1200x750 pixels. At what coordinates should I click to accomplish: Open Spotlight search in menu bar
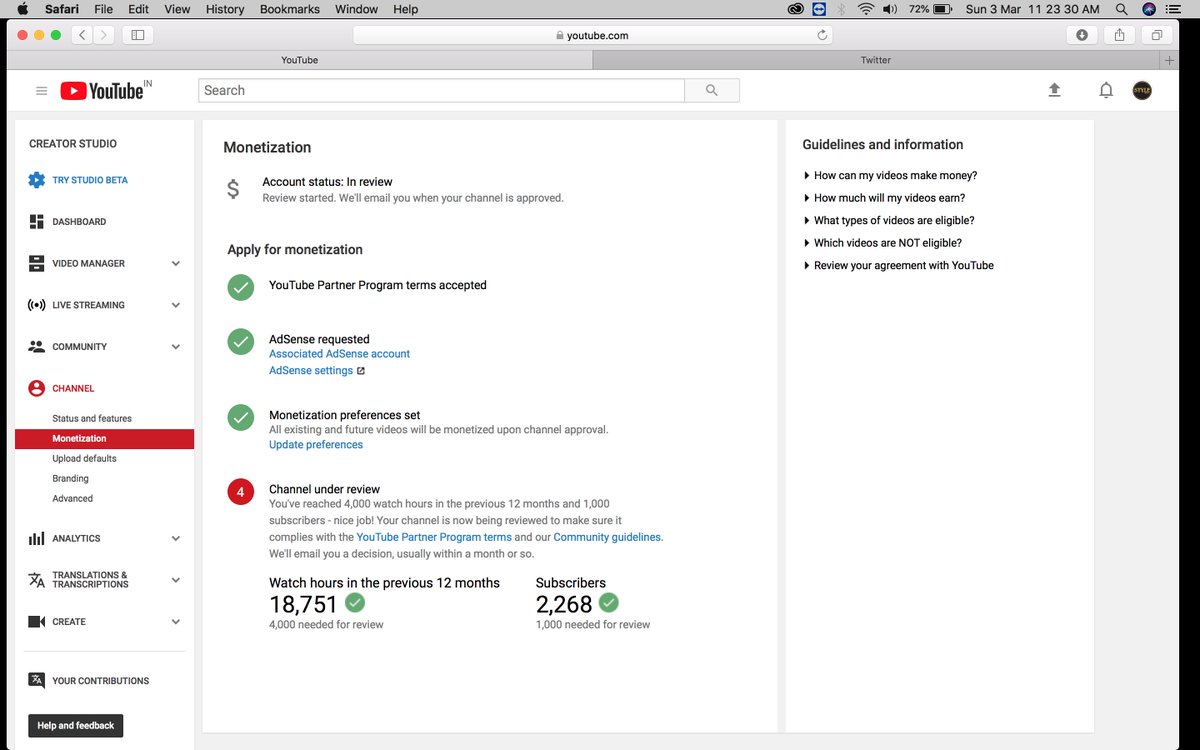[x=1122, y=9]
